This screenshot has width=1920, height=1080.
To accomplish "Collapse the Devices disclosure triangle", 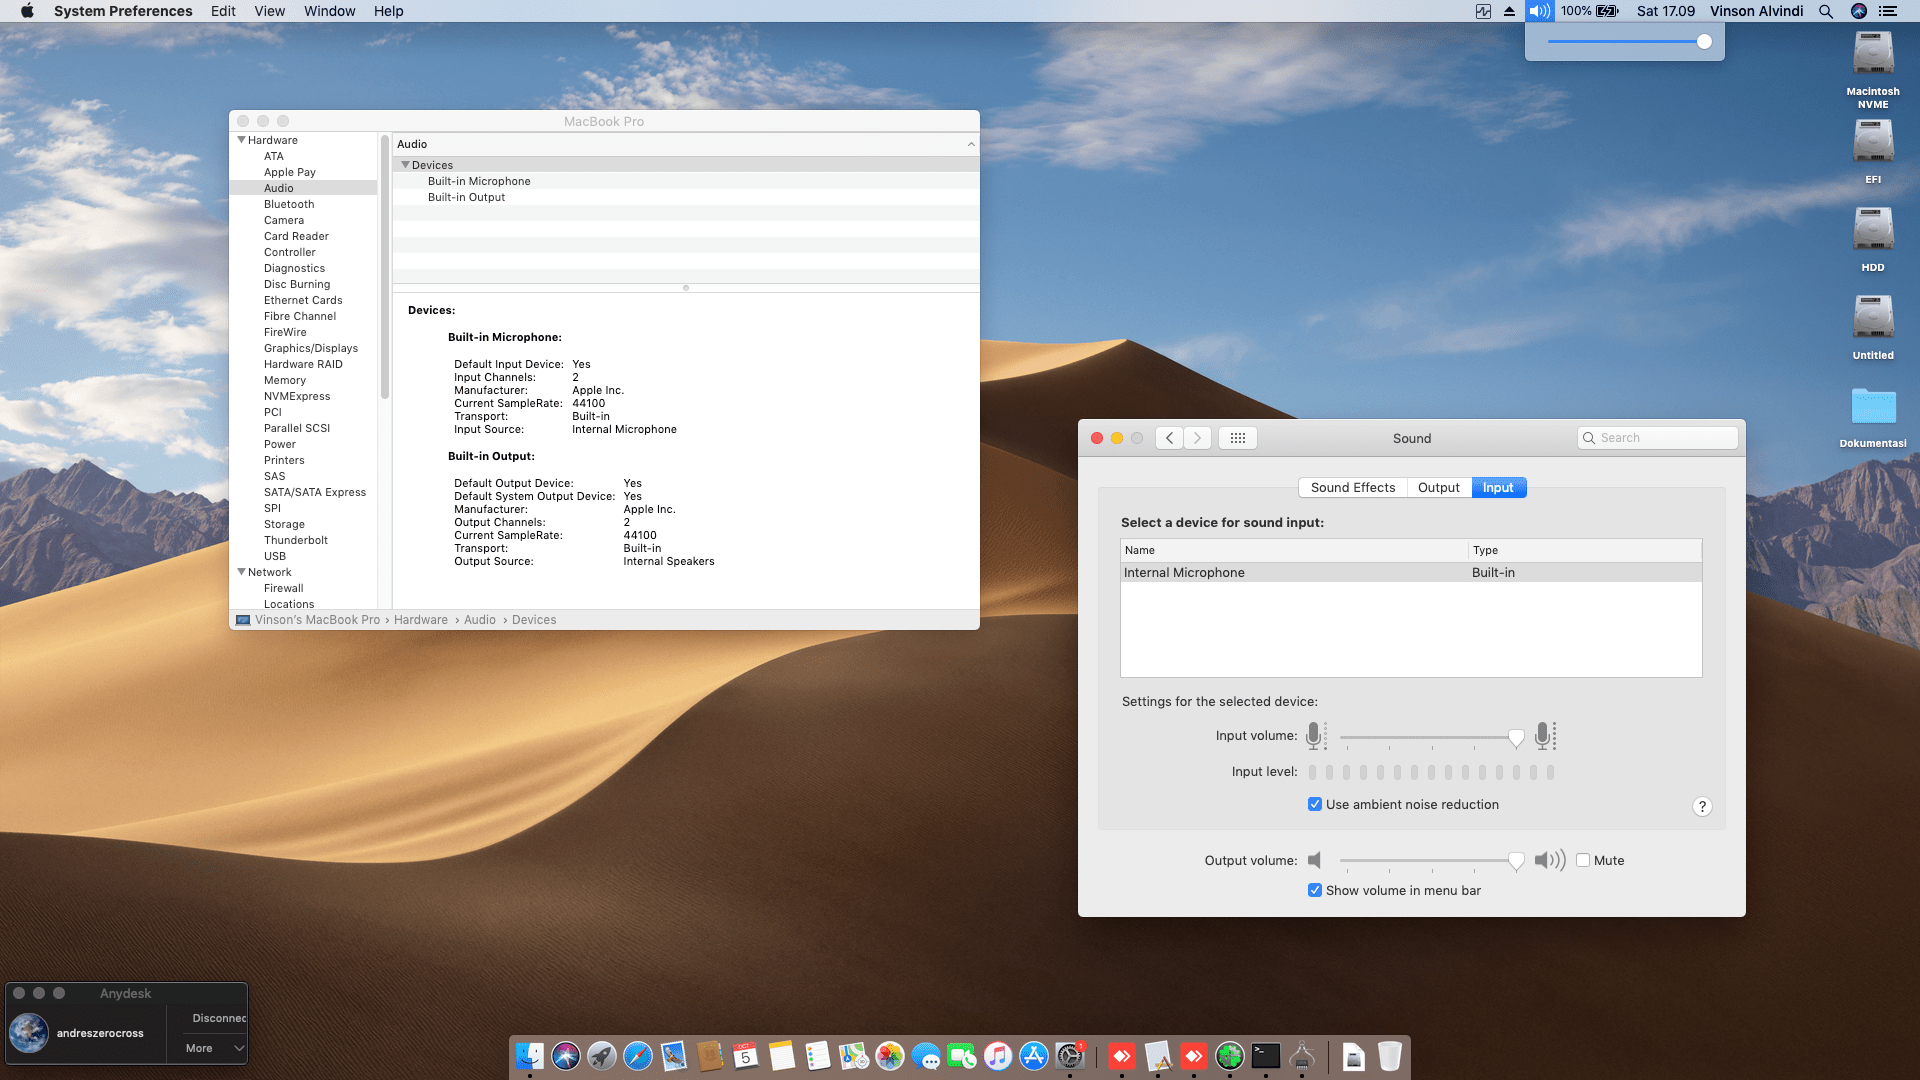I will pos(405,165).
